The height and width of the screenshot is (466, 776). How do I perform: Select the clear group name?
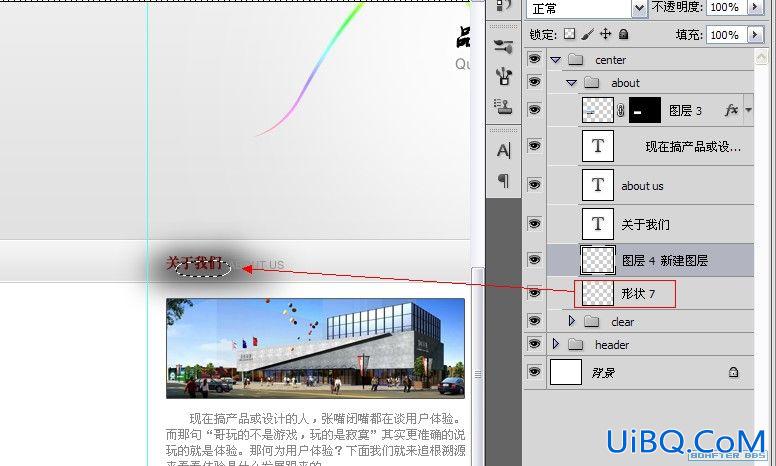point(623,322)
